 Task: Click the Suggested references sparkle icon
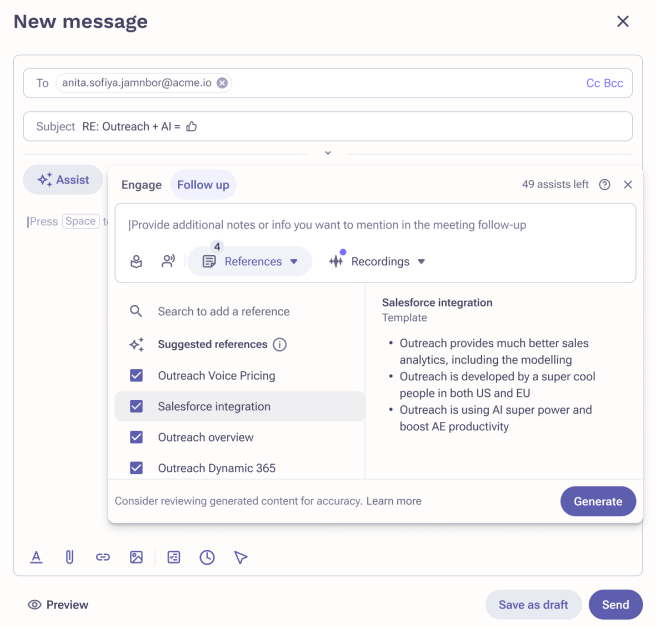point(137,344)
